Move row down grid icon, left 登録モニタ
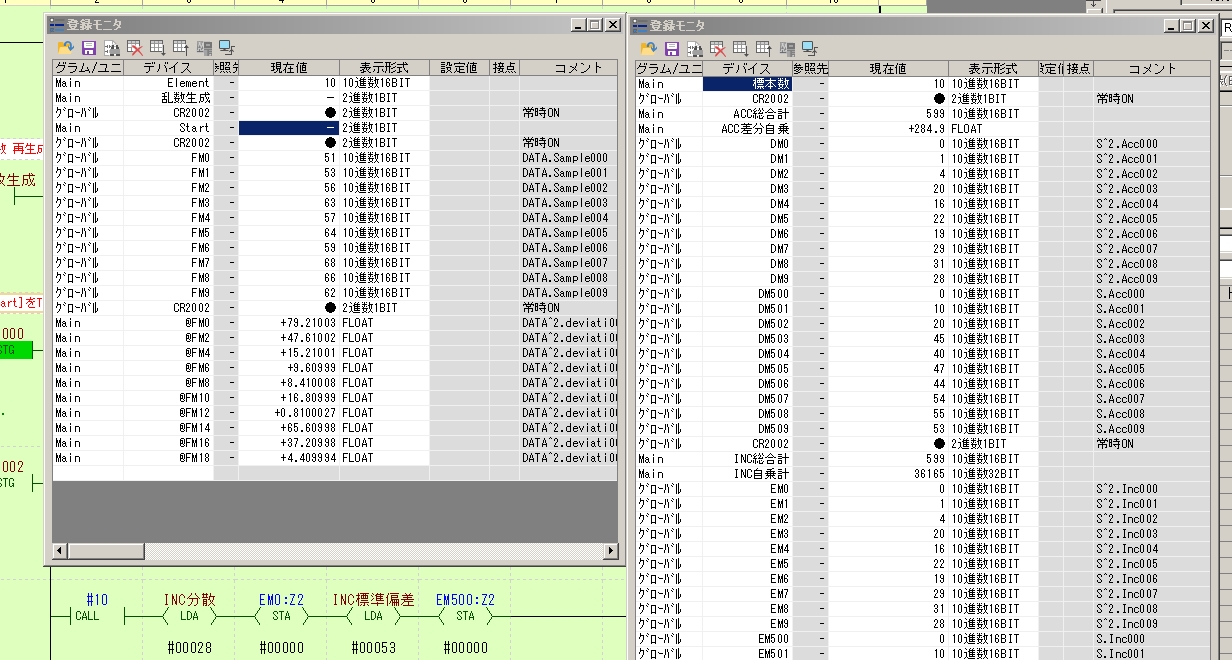The width and height of the screenshot is (1232, 660). tap(158, 47)
